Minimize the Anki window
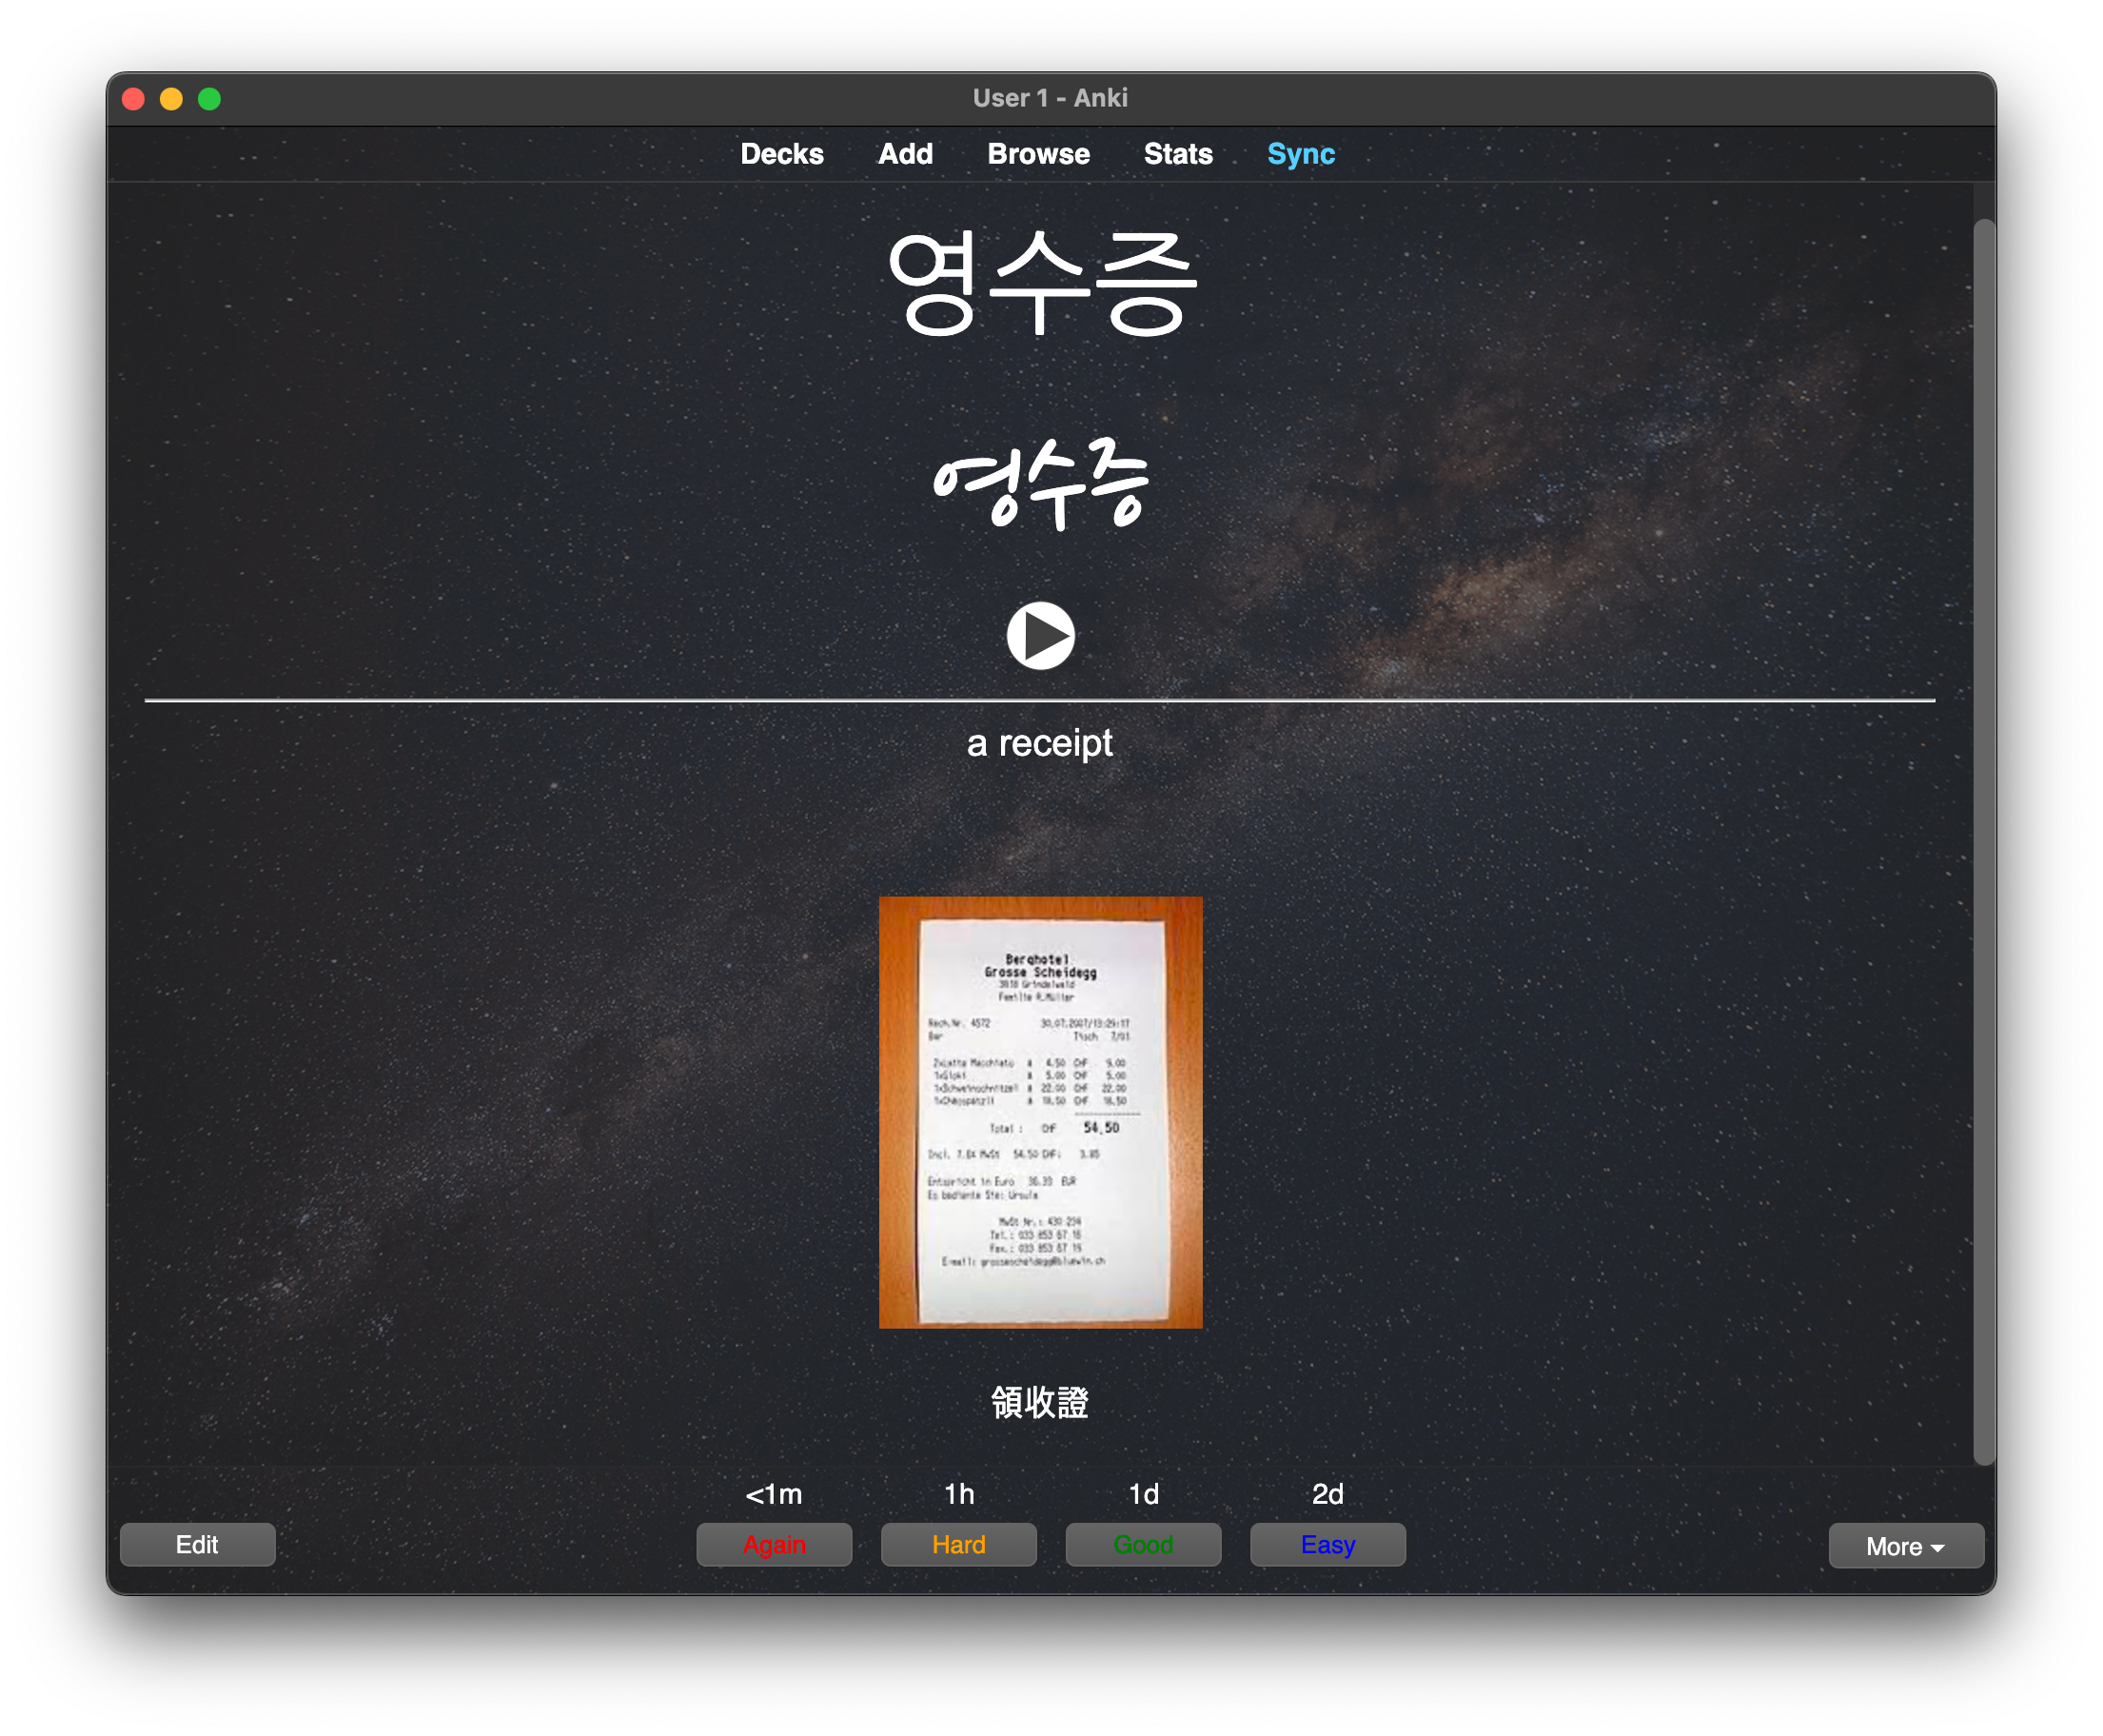The image size is (2103, 1736). tap(171, 99)
